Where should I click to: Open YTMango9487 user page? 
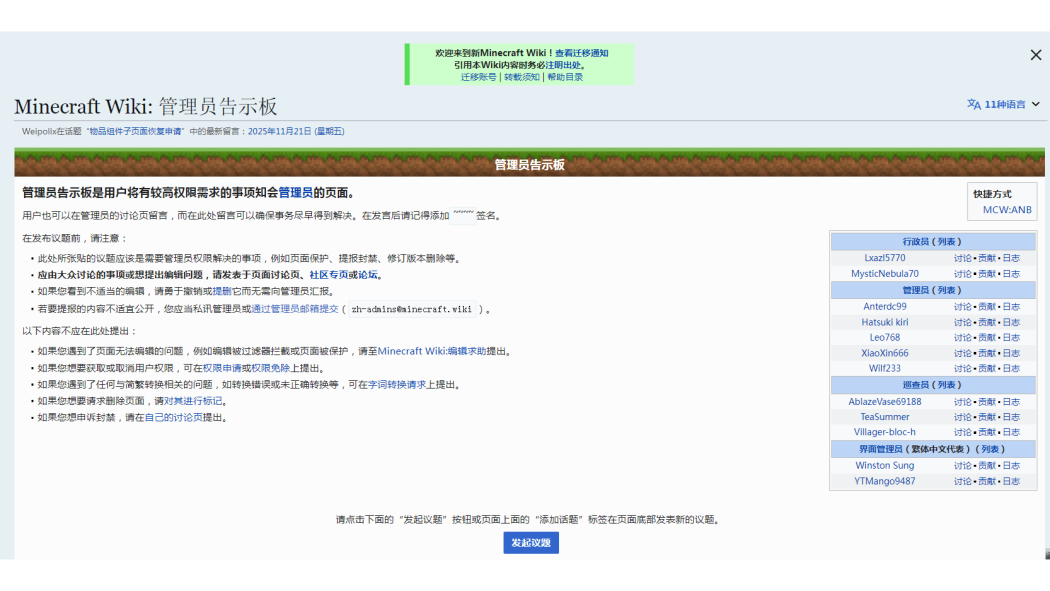[x=885, y=481]
